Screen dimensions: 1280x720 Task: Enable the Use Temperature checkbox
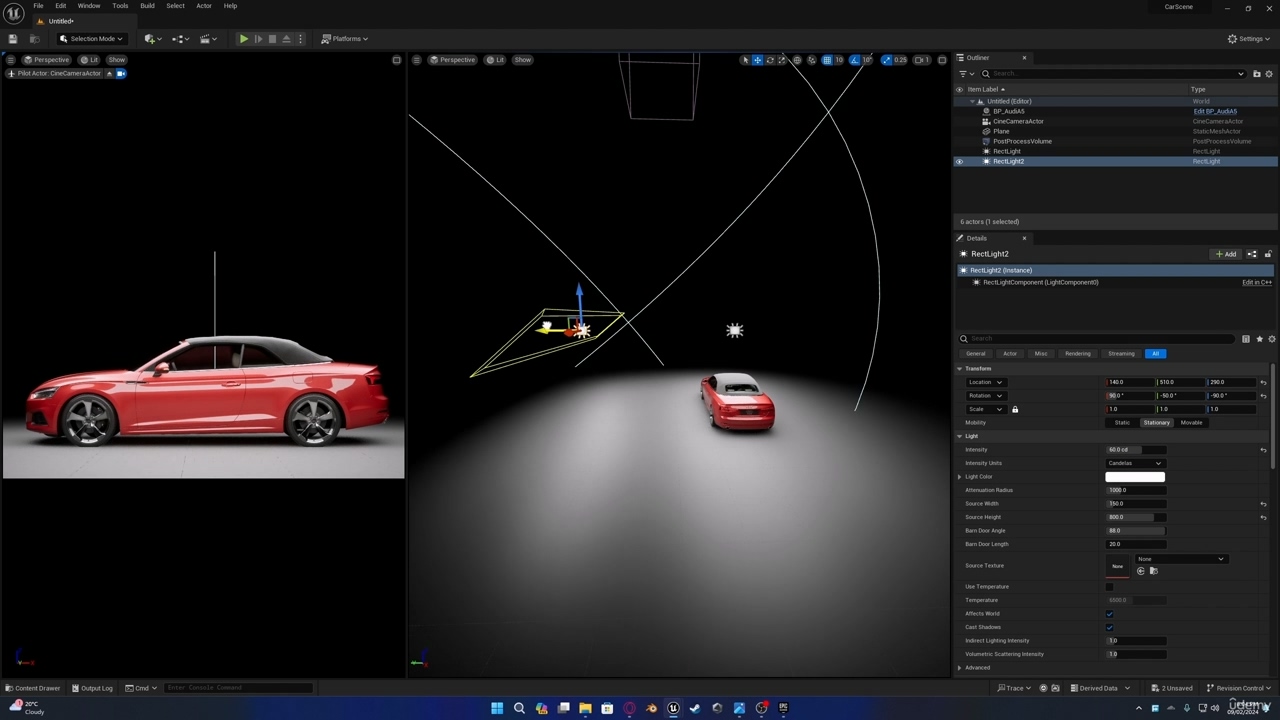[1109, 587]
